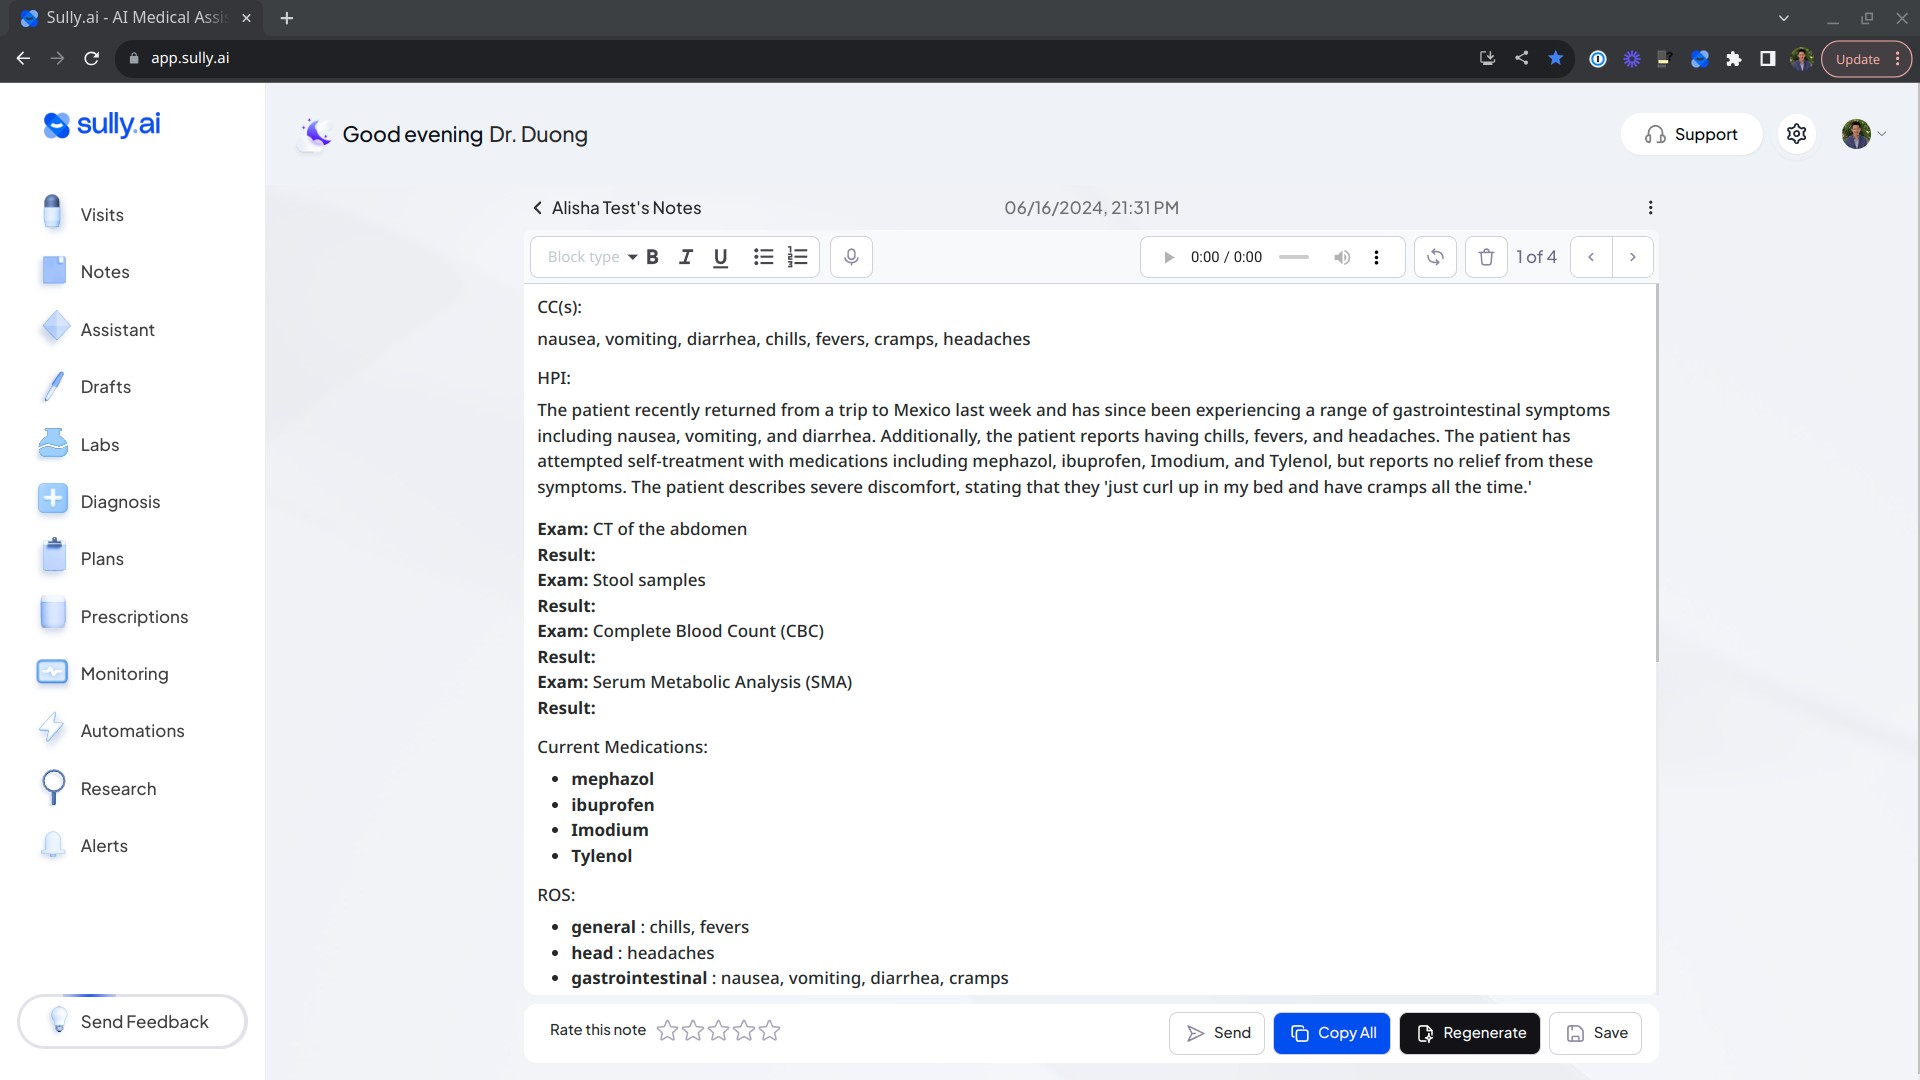Insert a numbered list

pos(797,257)
